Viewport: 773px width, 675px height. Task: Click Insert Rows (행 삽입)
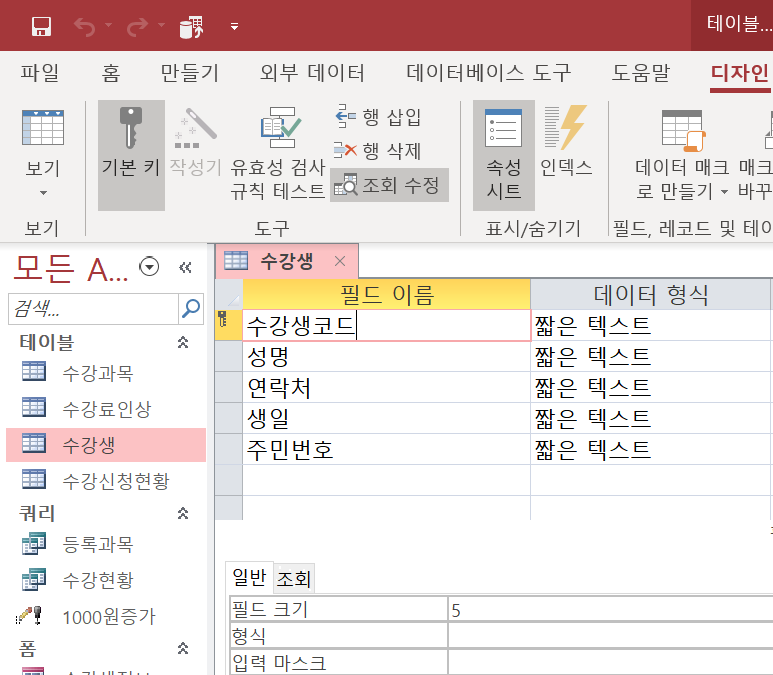tap(379, 117)
